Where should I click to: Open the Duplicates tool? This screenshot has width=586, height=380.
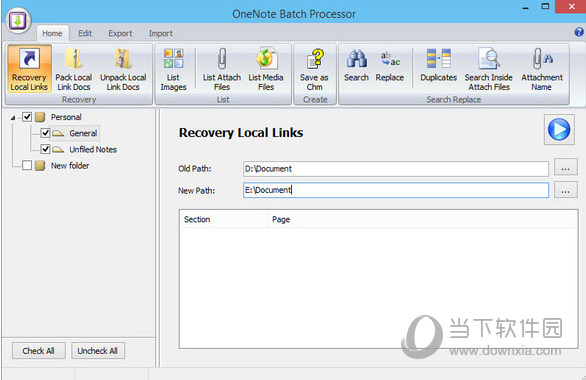(438, 65)
